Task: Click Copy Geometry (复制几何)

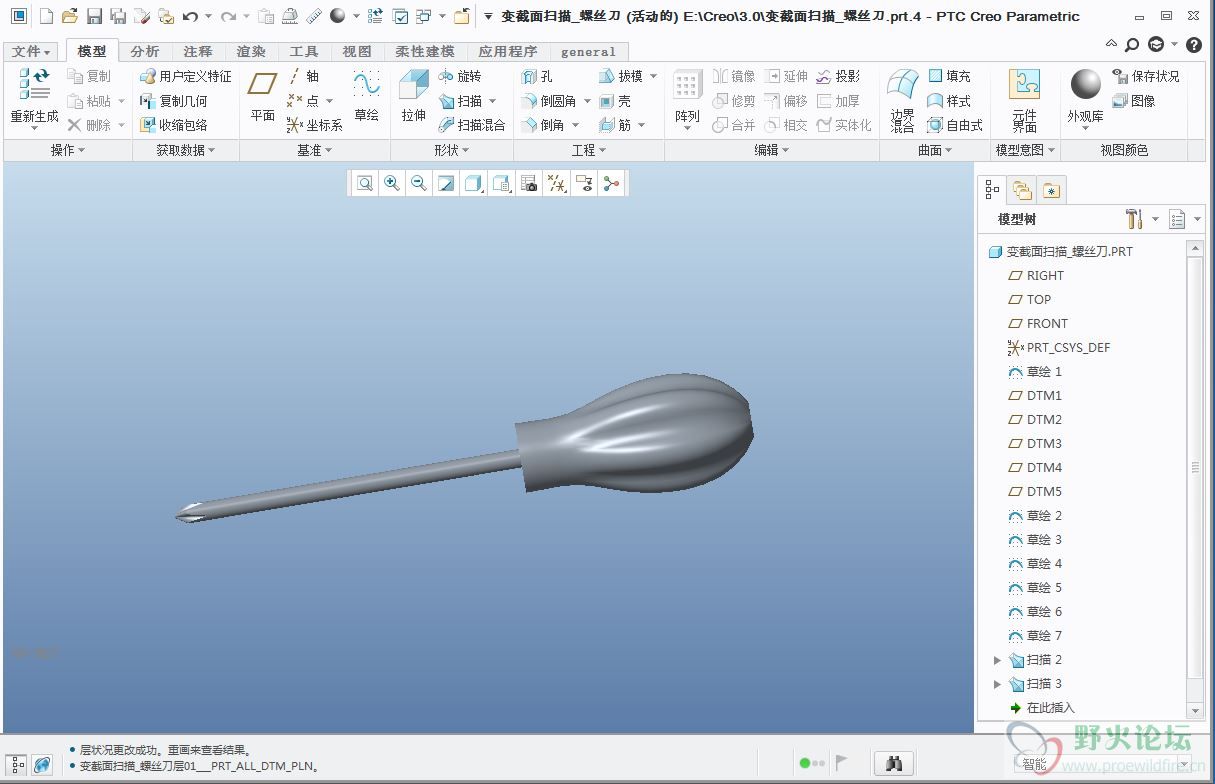Action: [x=174, y=101]
